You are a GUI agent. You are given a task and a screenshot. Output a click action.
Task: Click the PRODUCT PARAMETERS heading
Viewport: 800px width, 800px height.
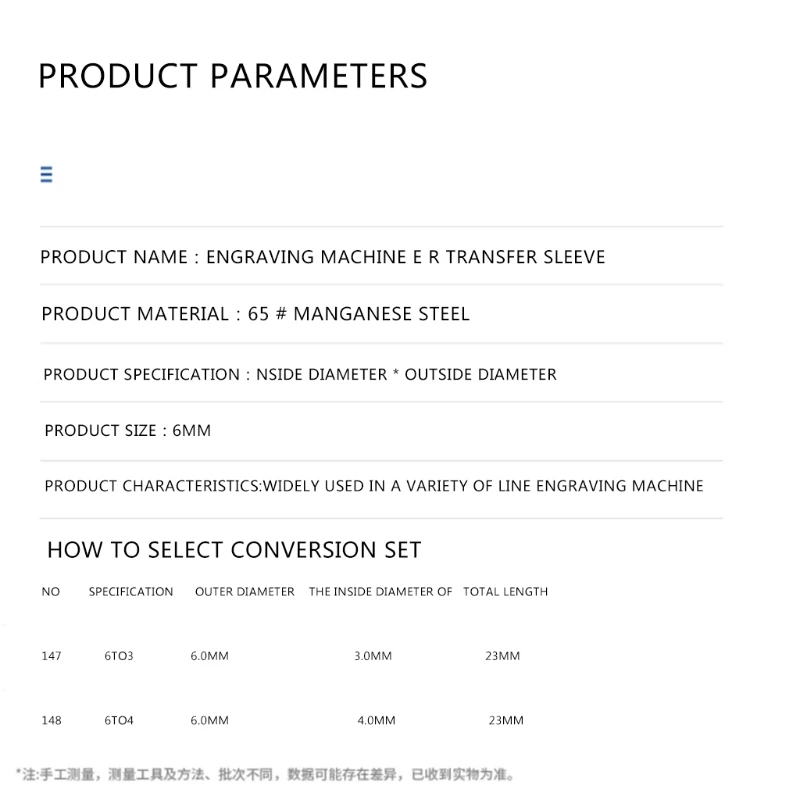point(232,76)
